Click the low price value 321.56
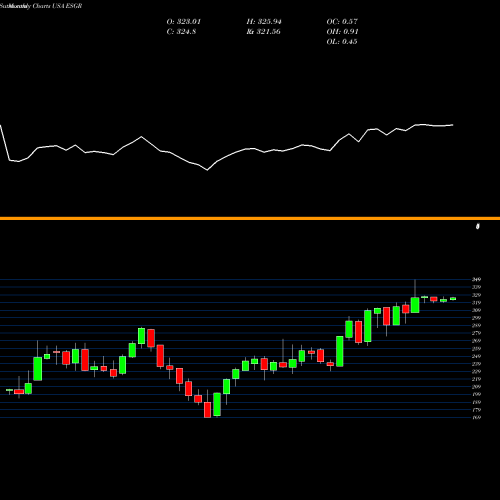Viewport: 500px width, 500px height. 268,32
